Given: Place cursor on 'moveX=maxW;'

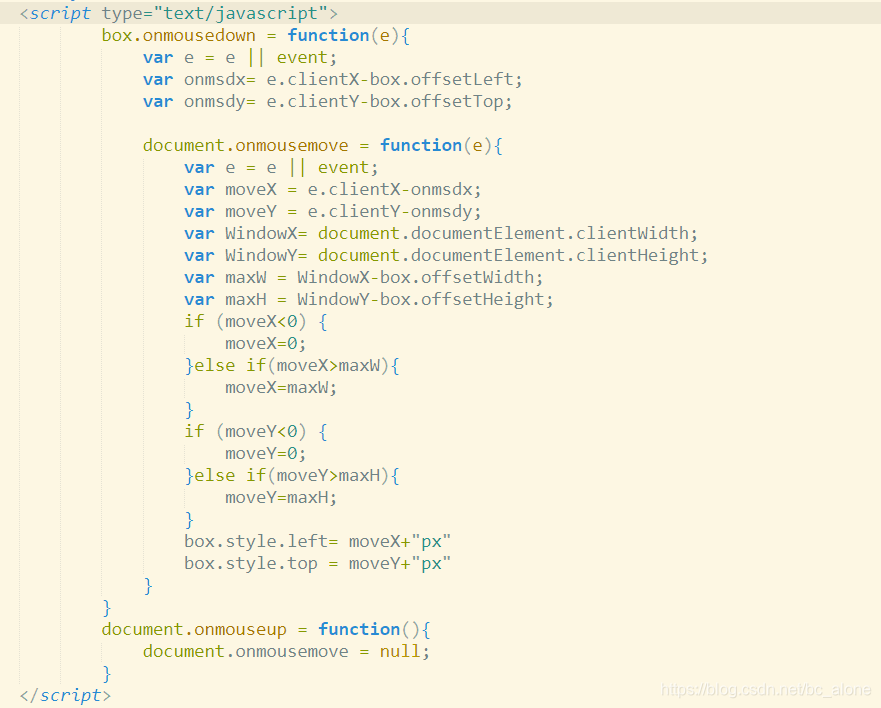Looking at the screenshot, I should 281,387.
